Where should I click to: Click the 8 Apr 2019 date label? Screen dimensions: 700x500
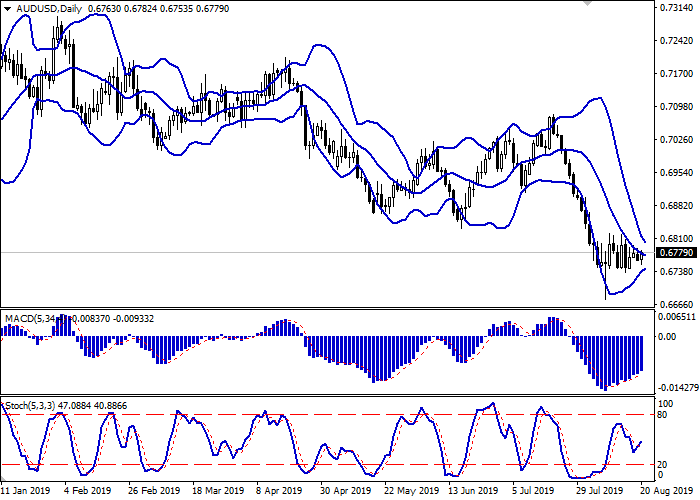pos(279,491)
